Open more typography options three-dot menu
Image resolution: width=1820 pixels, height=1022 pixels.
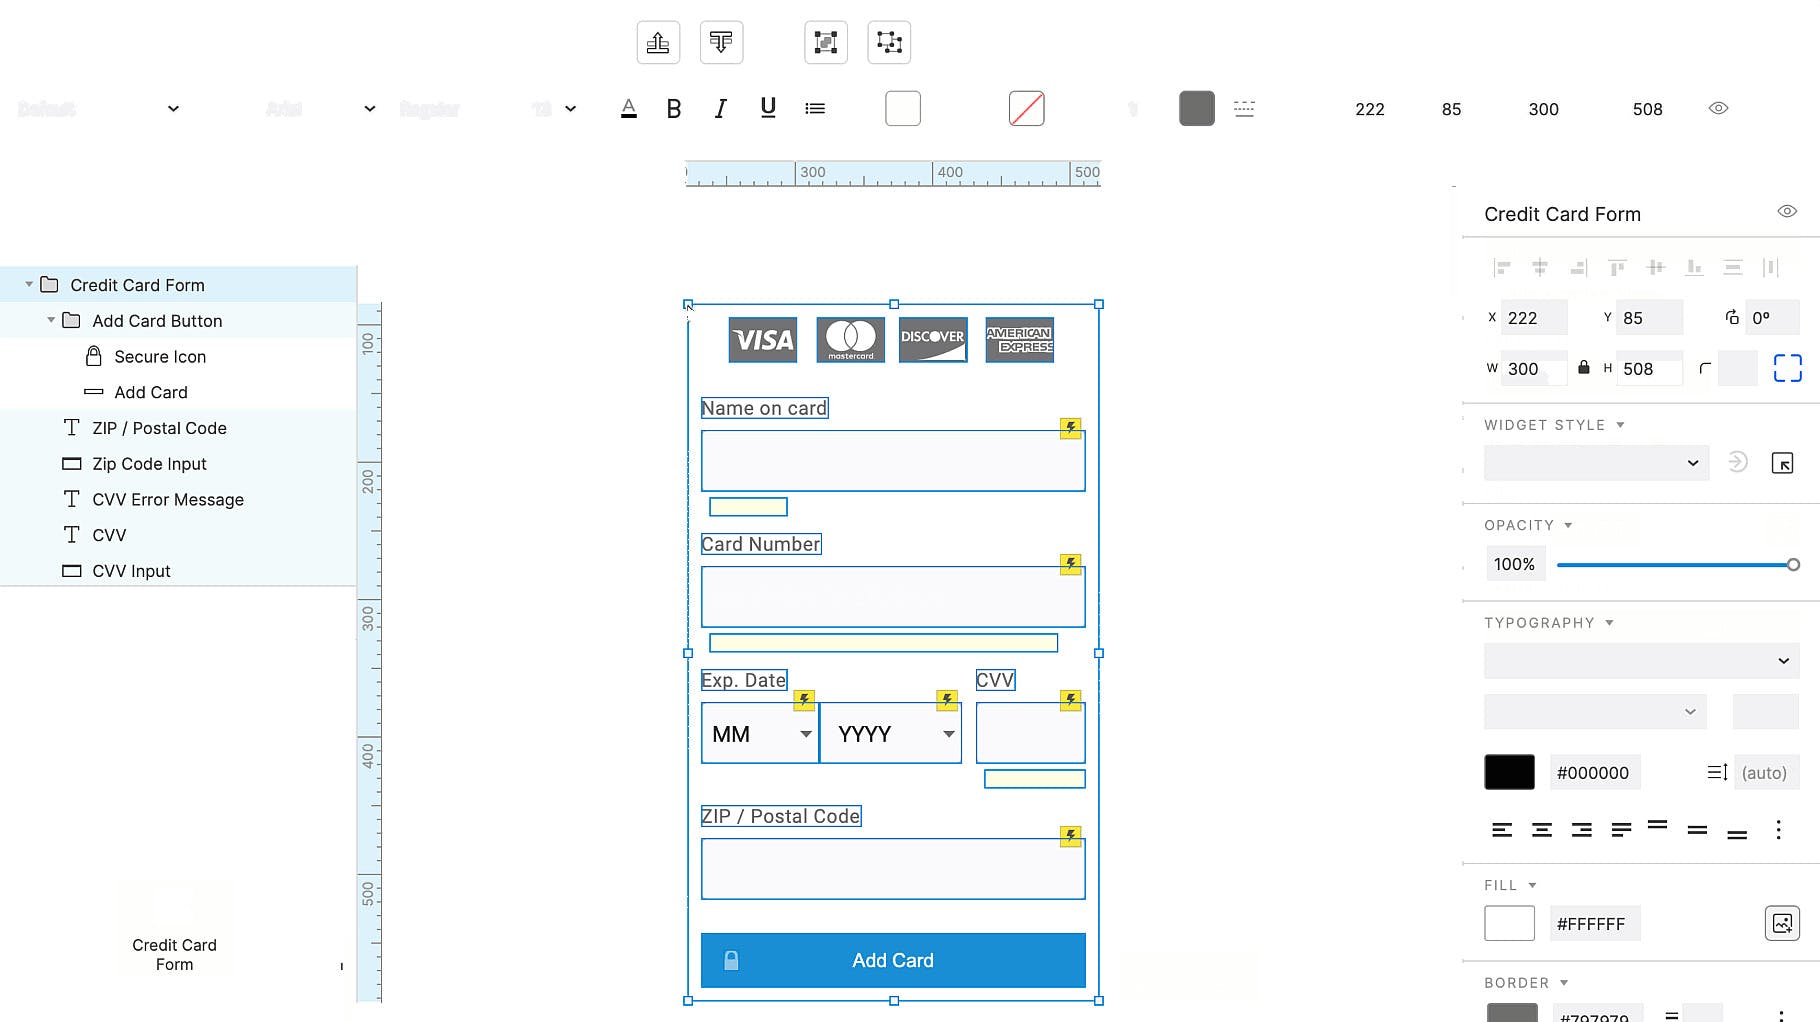click(x=1778, y=830)
